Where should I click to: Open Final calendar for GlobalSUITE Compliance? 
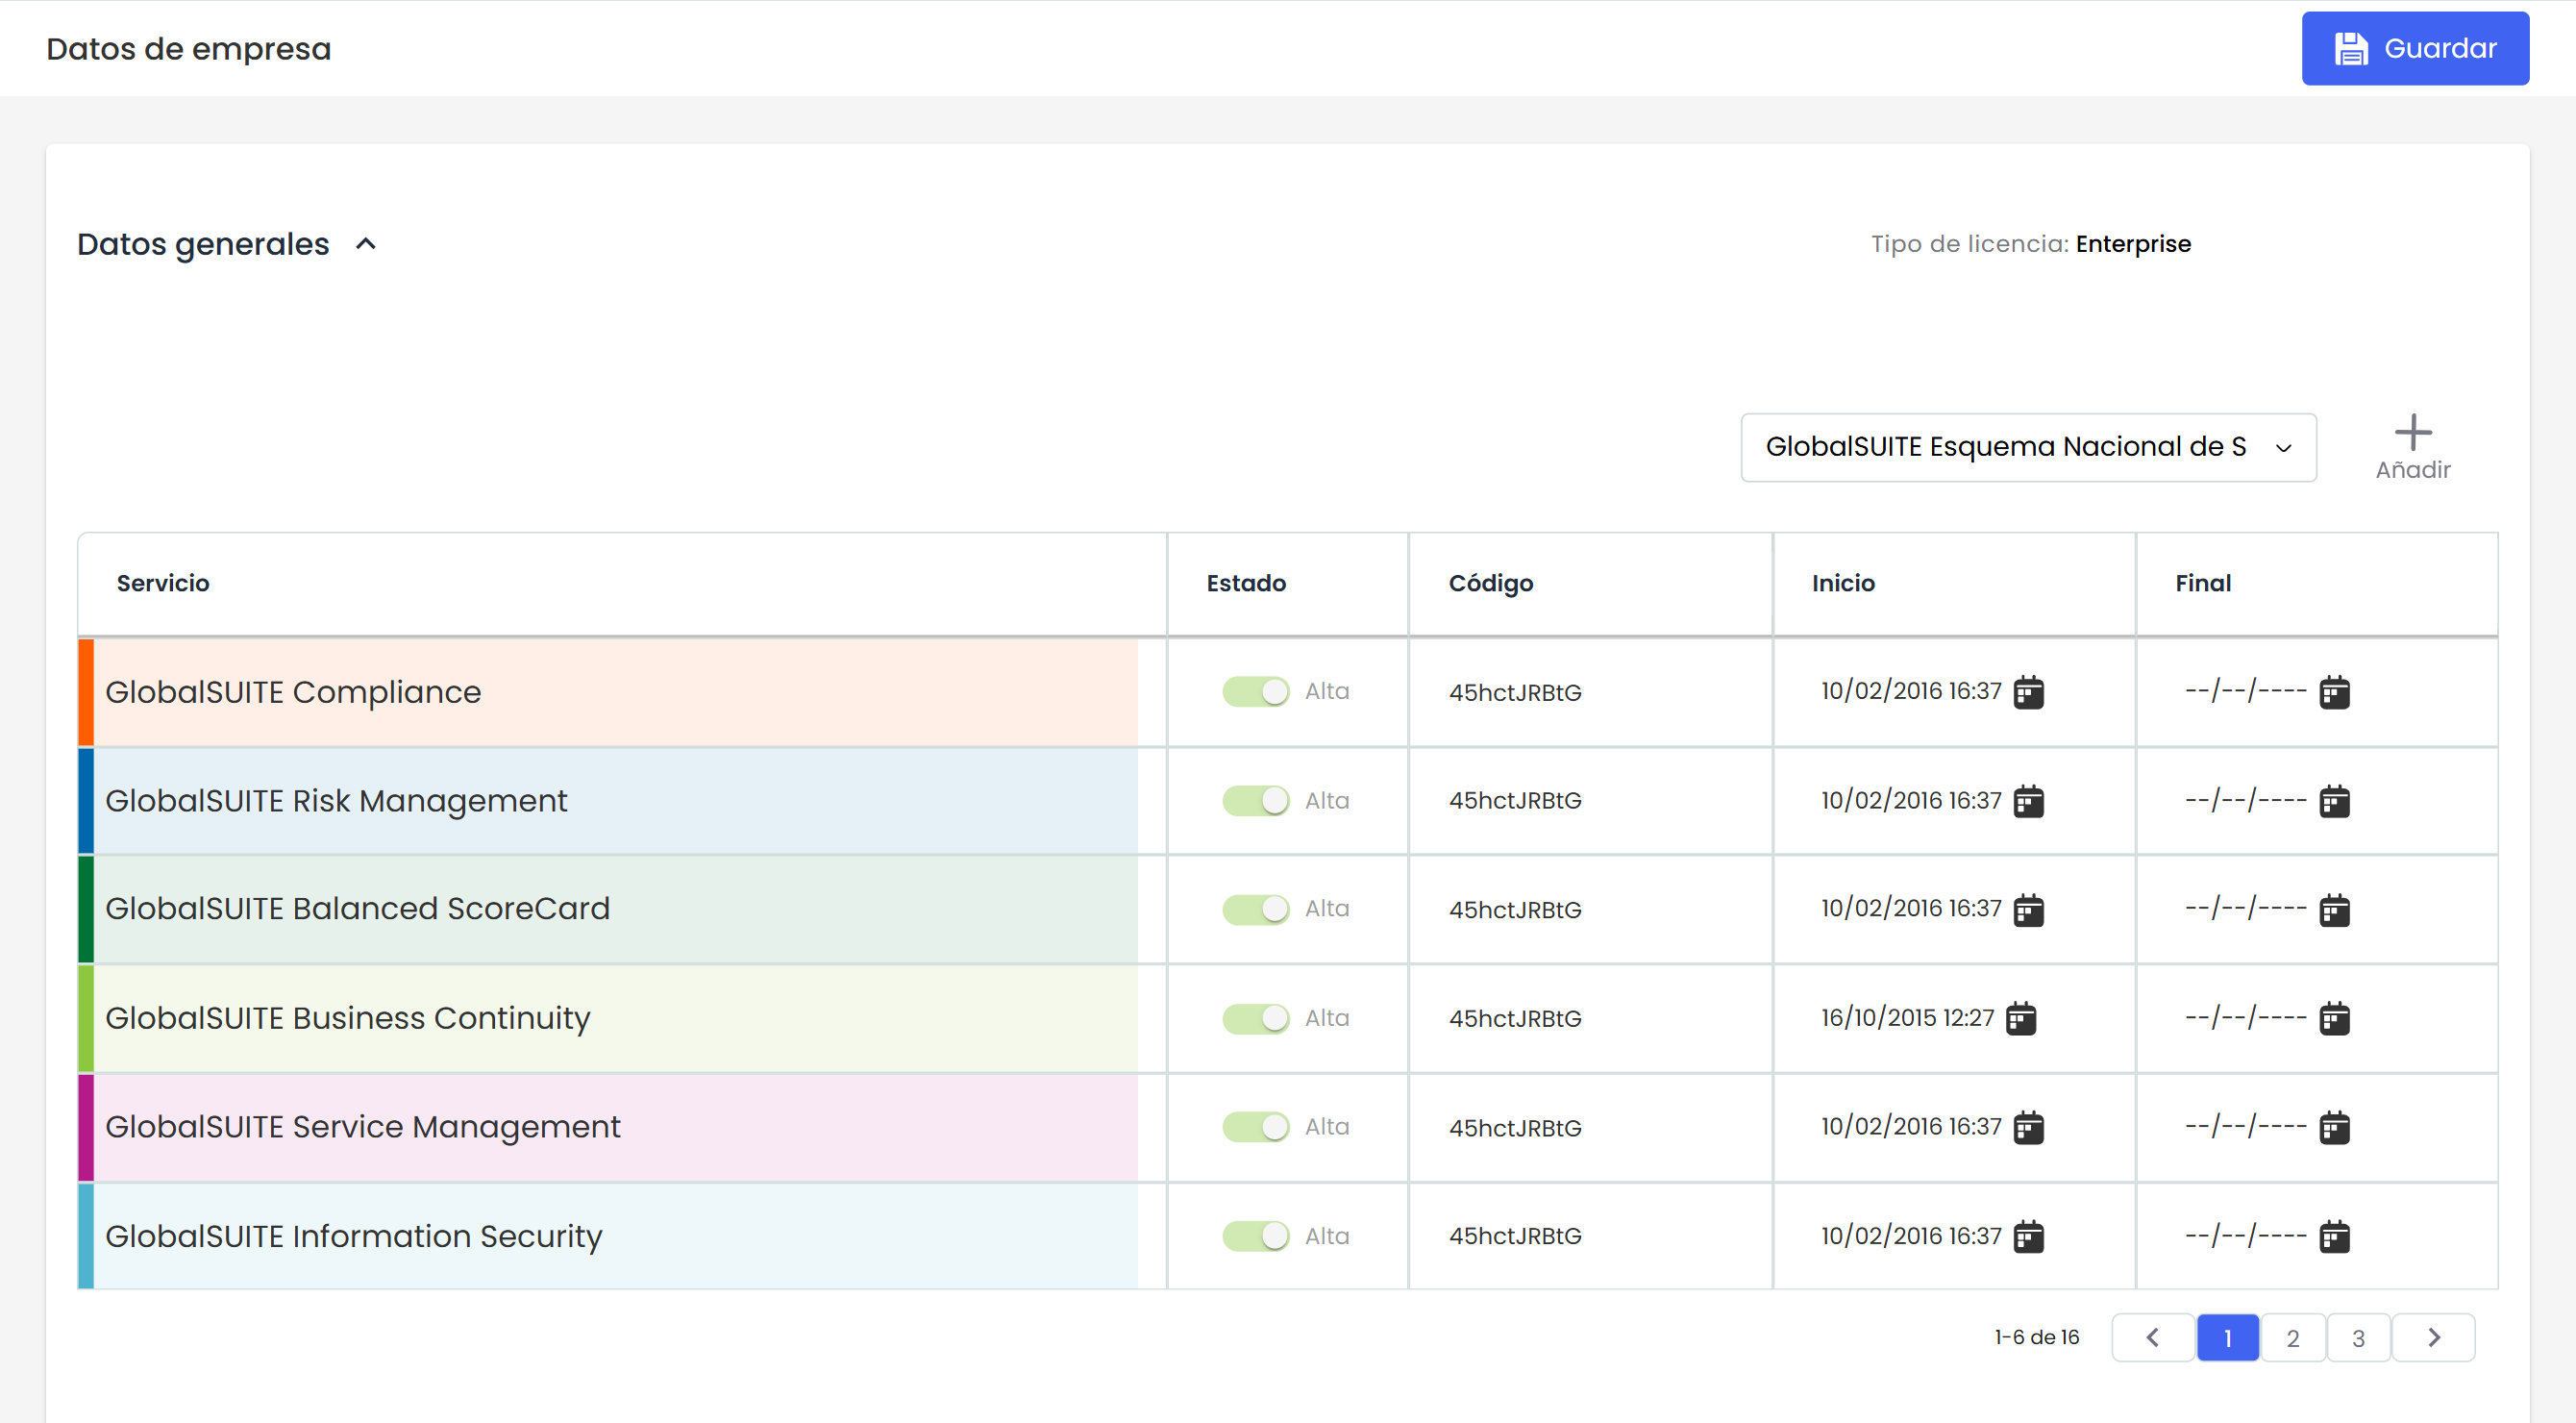click(x=2334, y=692)
